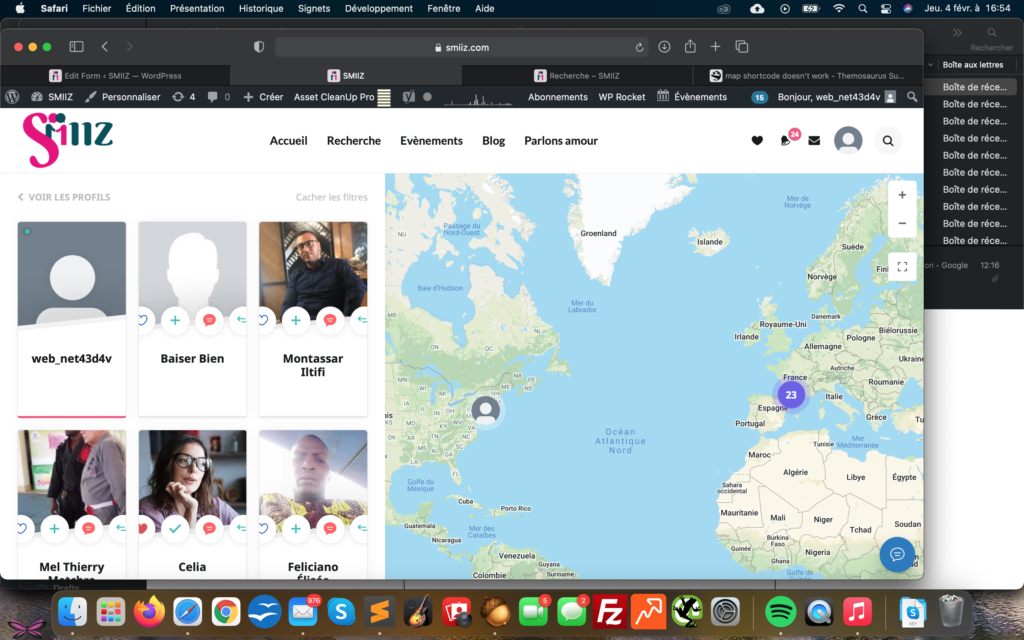Viewport: 1024px width, 640px height.
Task: Open Évènements in admin bar
Action: [692, 97]
